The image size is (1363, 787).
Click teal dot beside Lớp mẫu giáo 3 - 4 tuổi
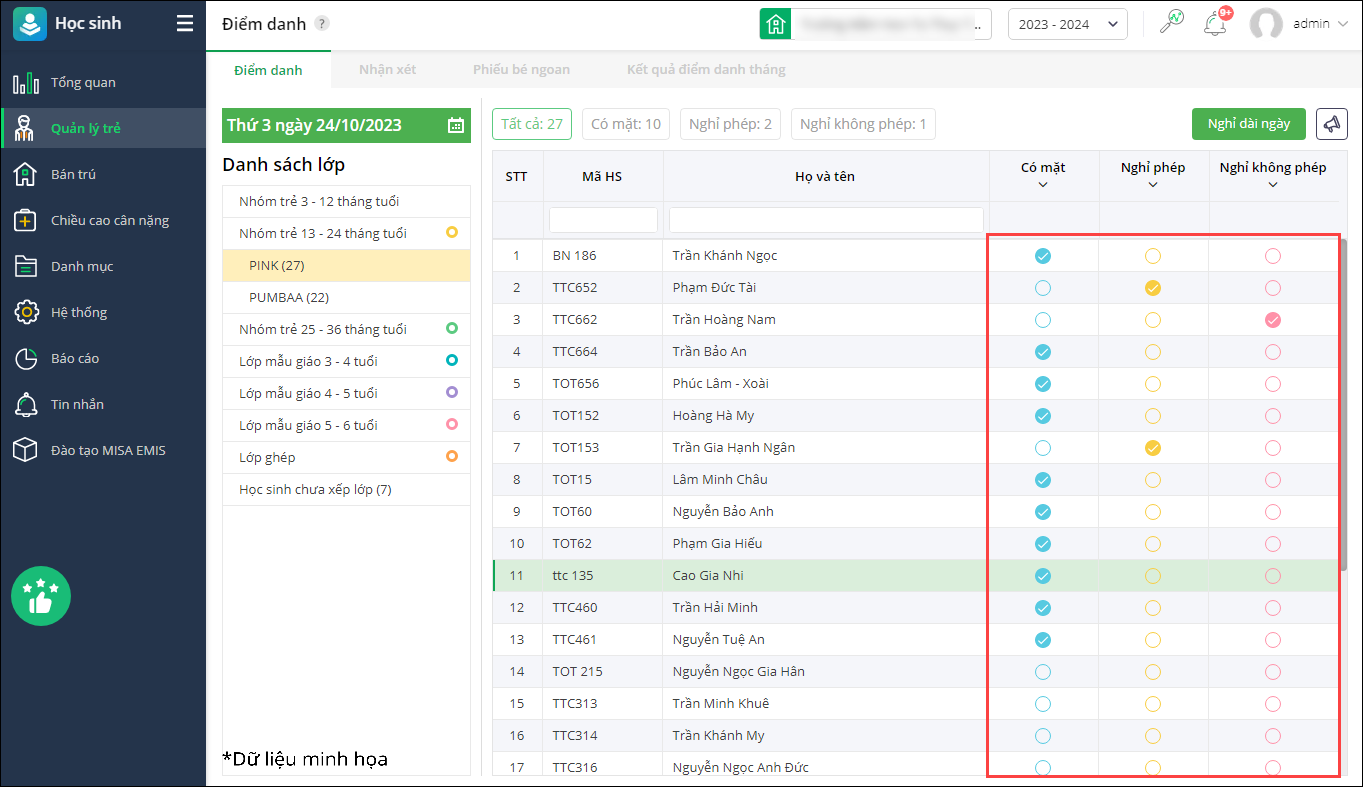pos(452,360)
